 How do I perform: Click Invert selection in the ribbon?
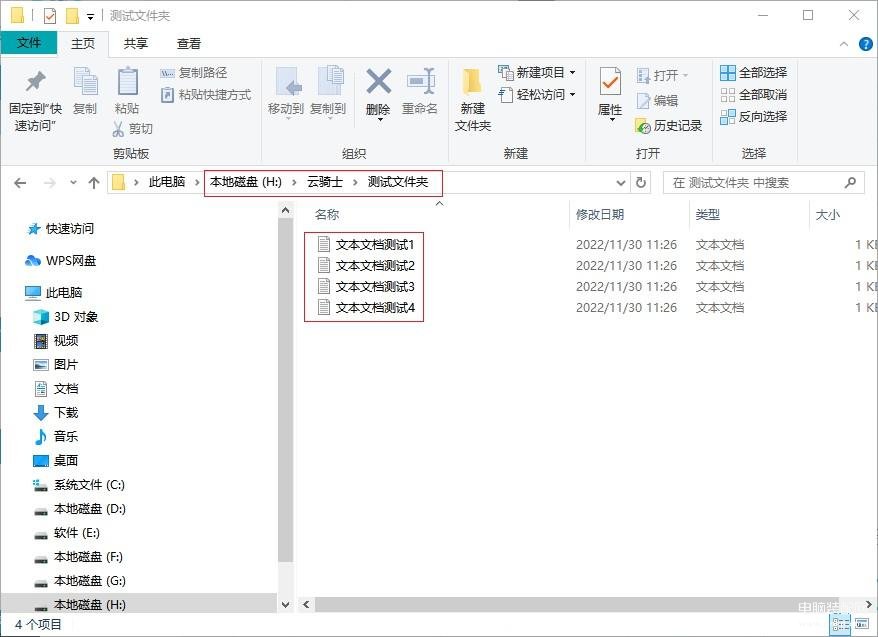[753, 116]
